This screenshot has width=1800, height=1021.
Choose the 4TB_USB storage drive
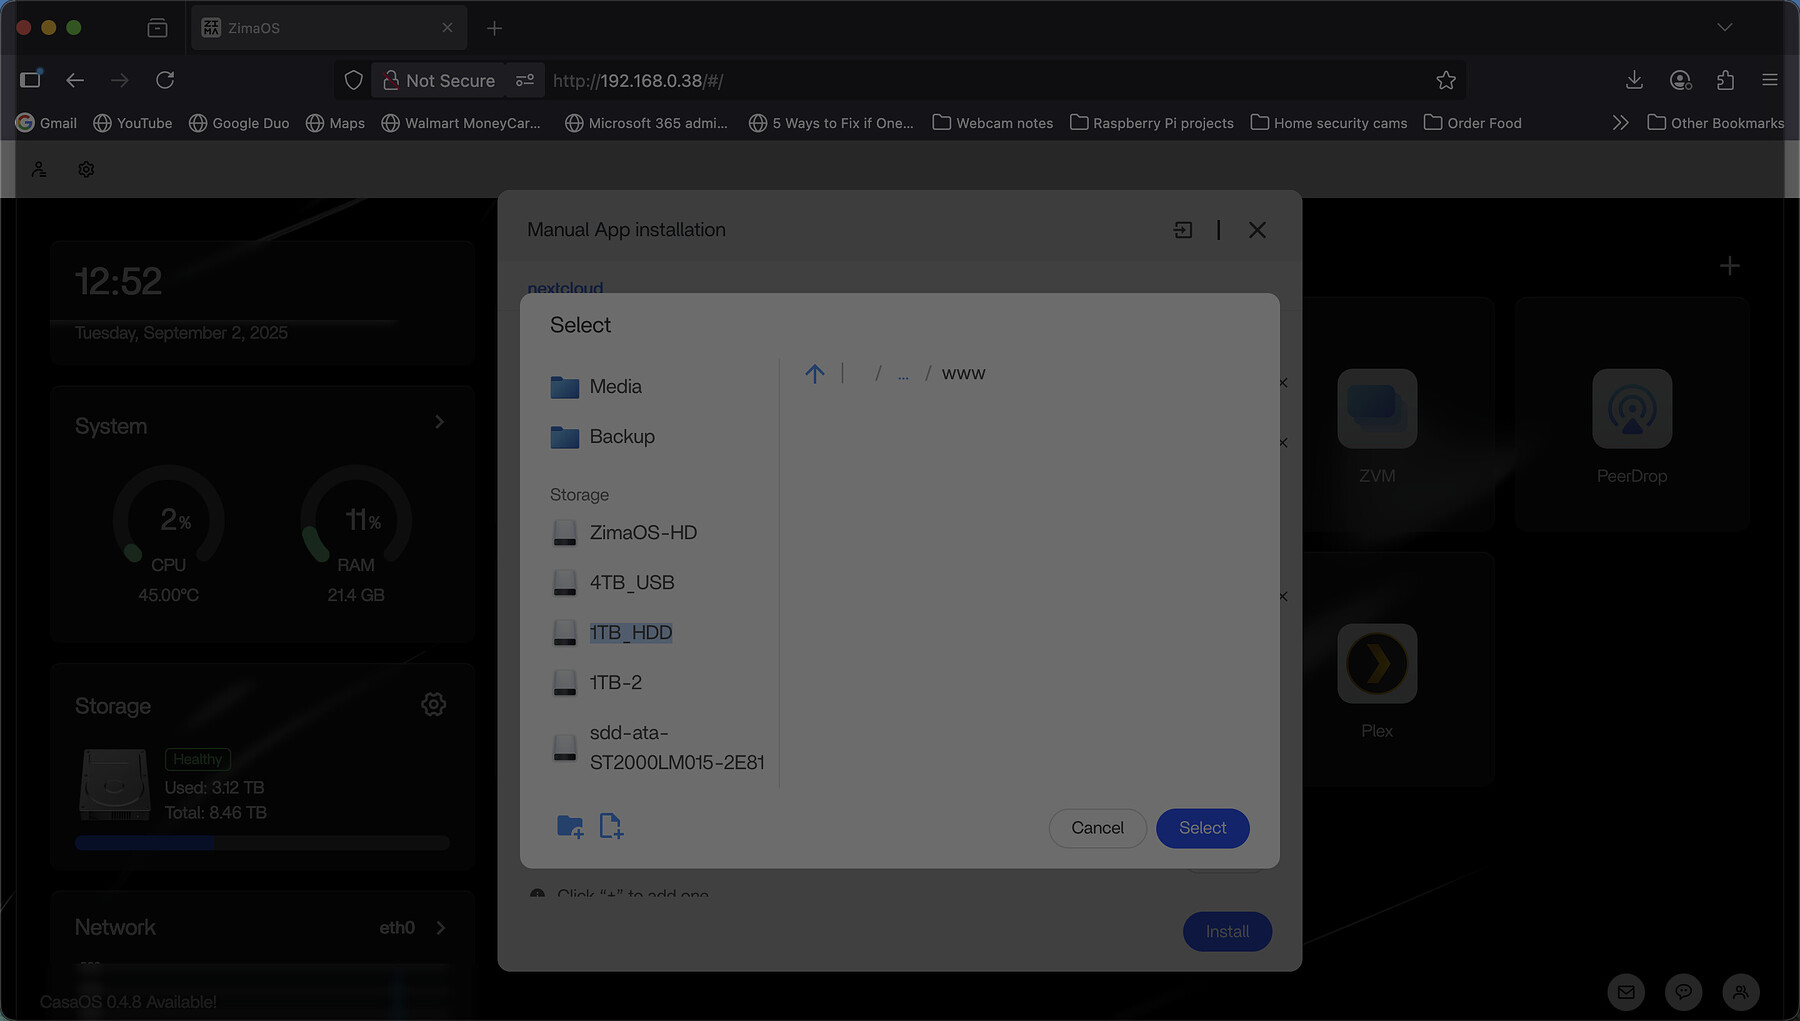[x=630, y=583]
